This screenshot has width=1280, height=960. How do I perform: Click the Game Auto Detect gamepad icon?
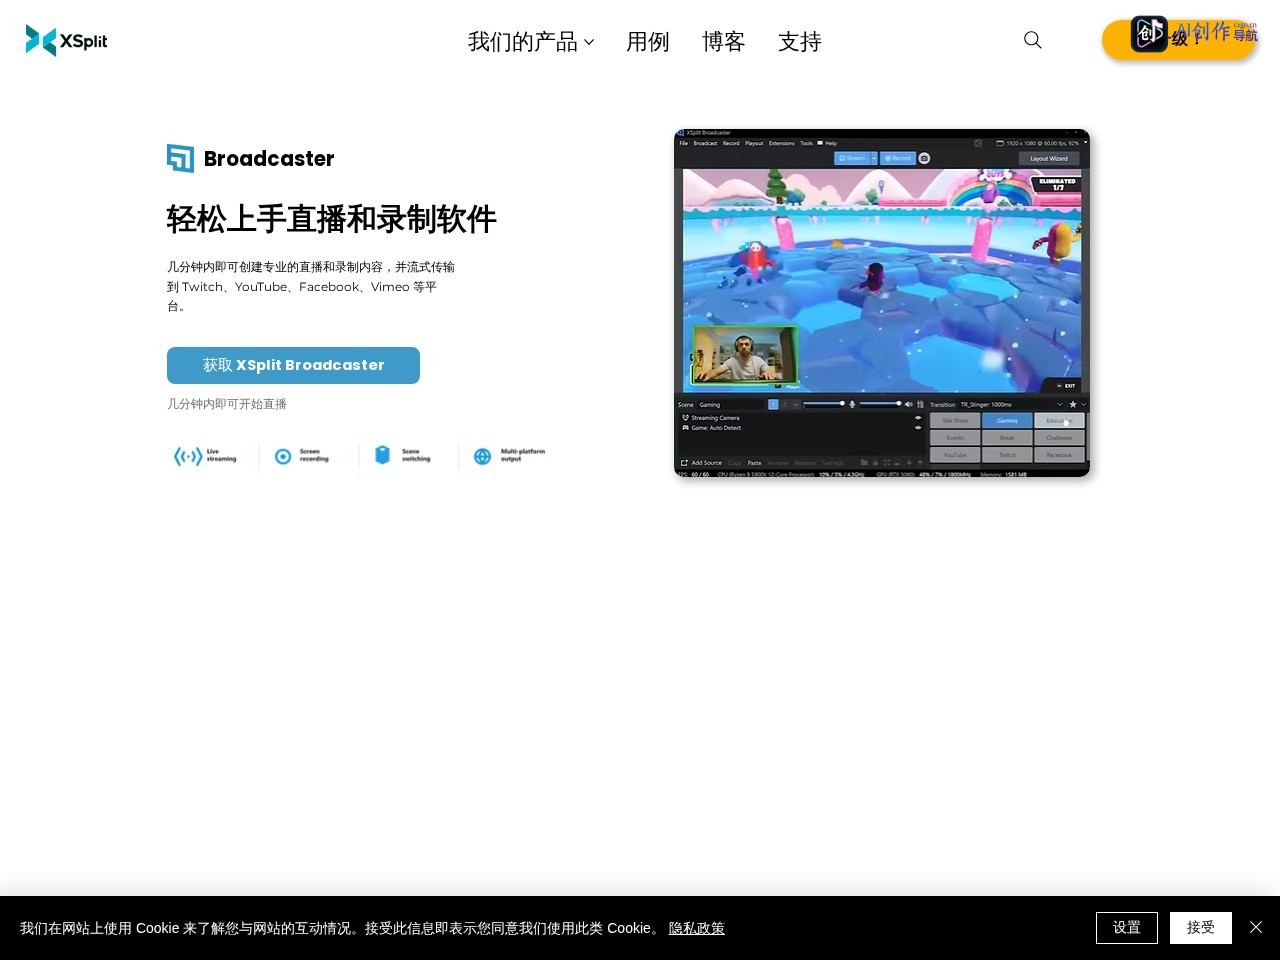(686, 428)
